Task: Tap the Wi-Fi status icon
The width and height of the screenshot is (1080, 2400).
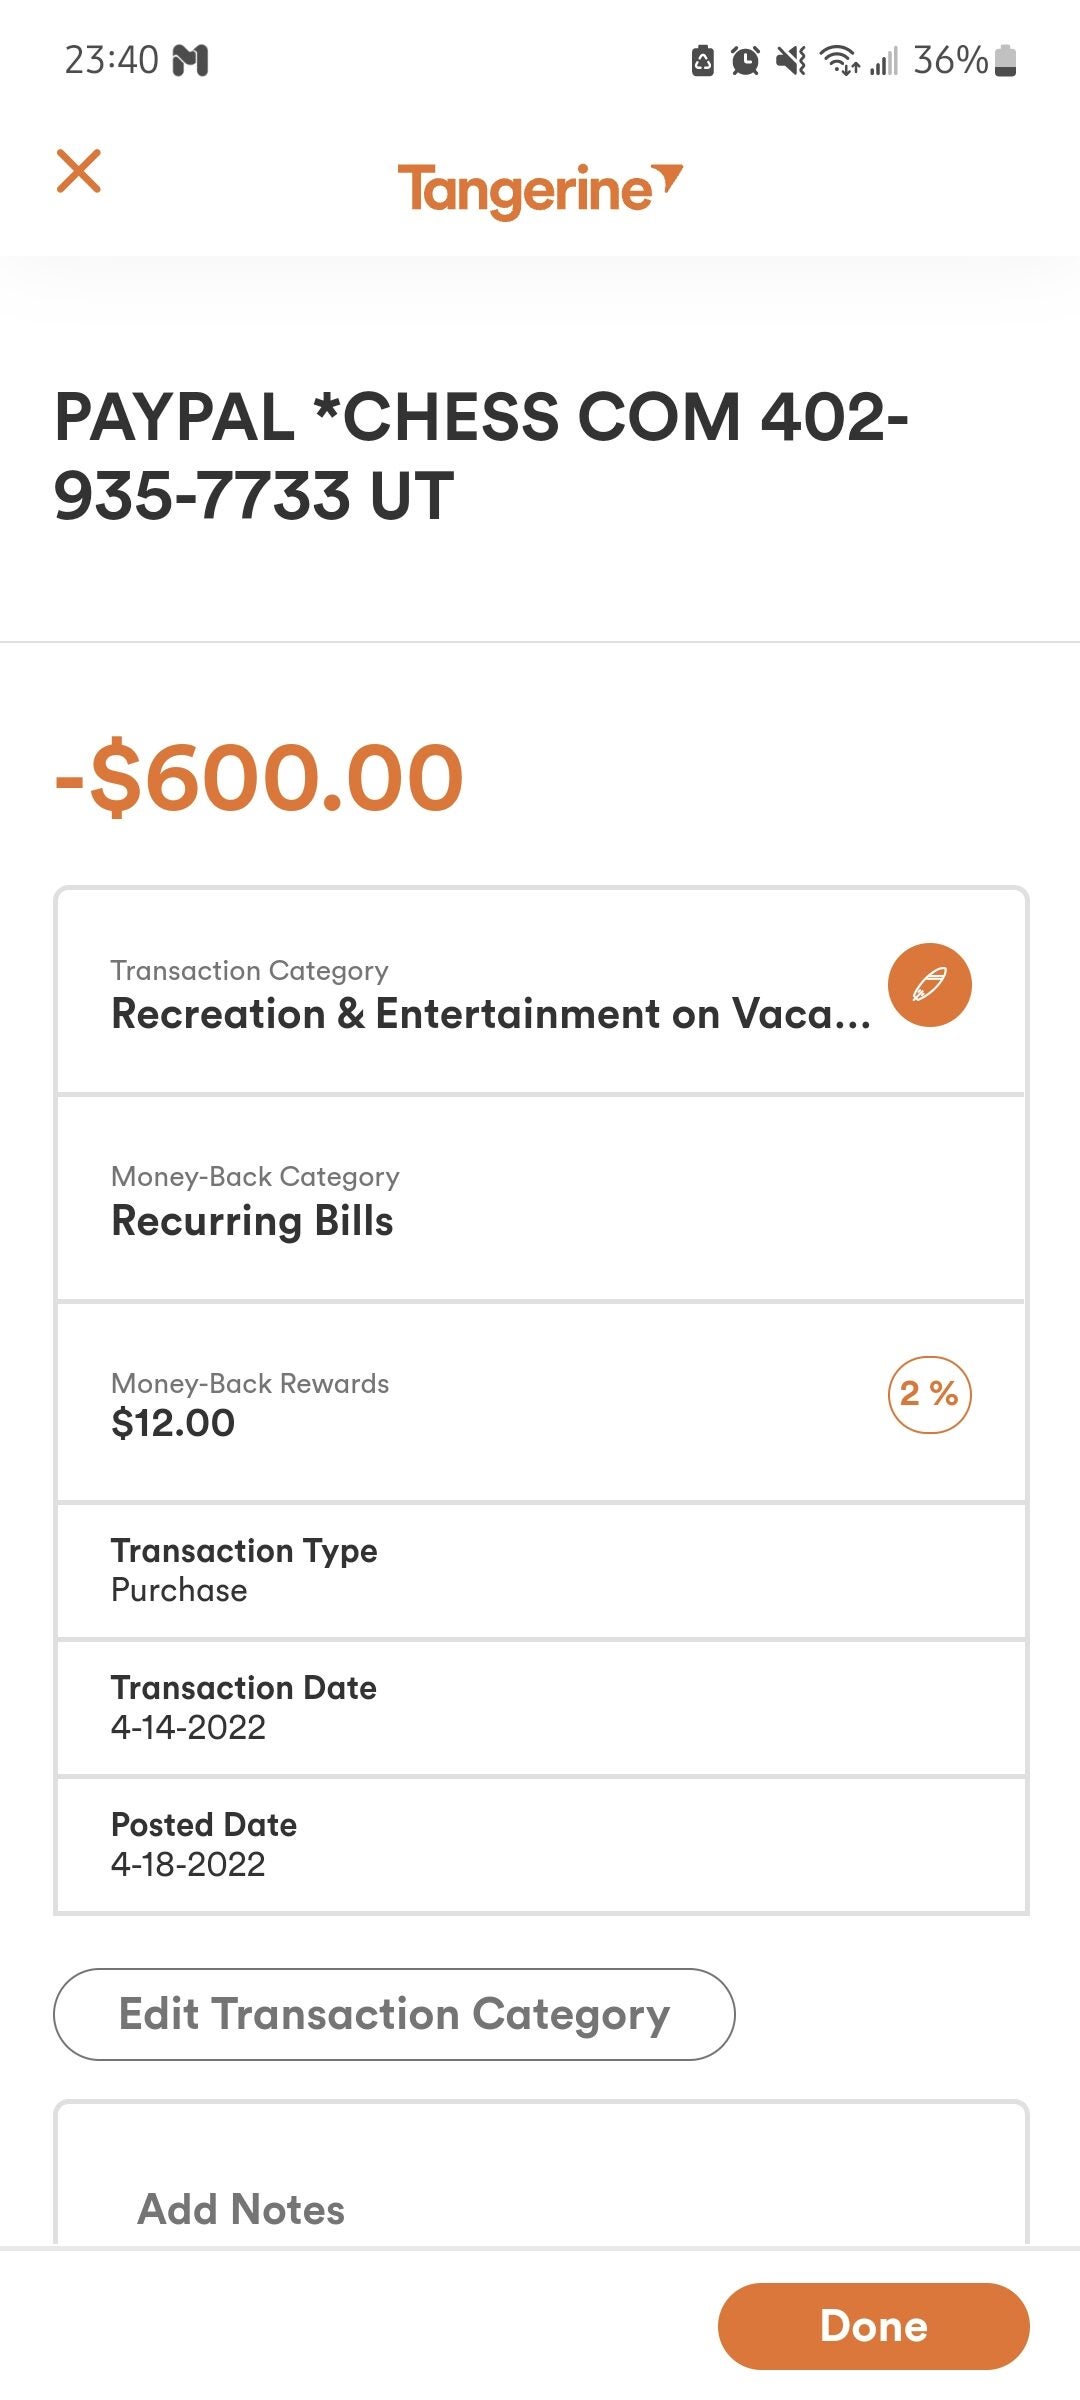Action: pos(839,61)
